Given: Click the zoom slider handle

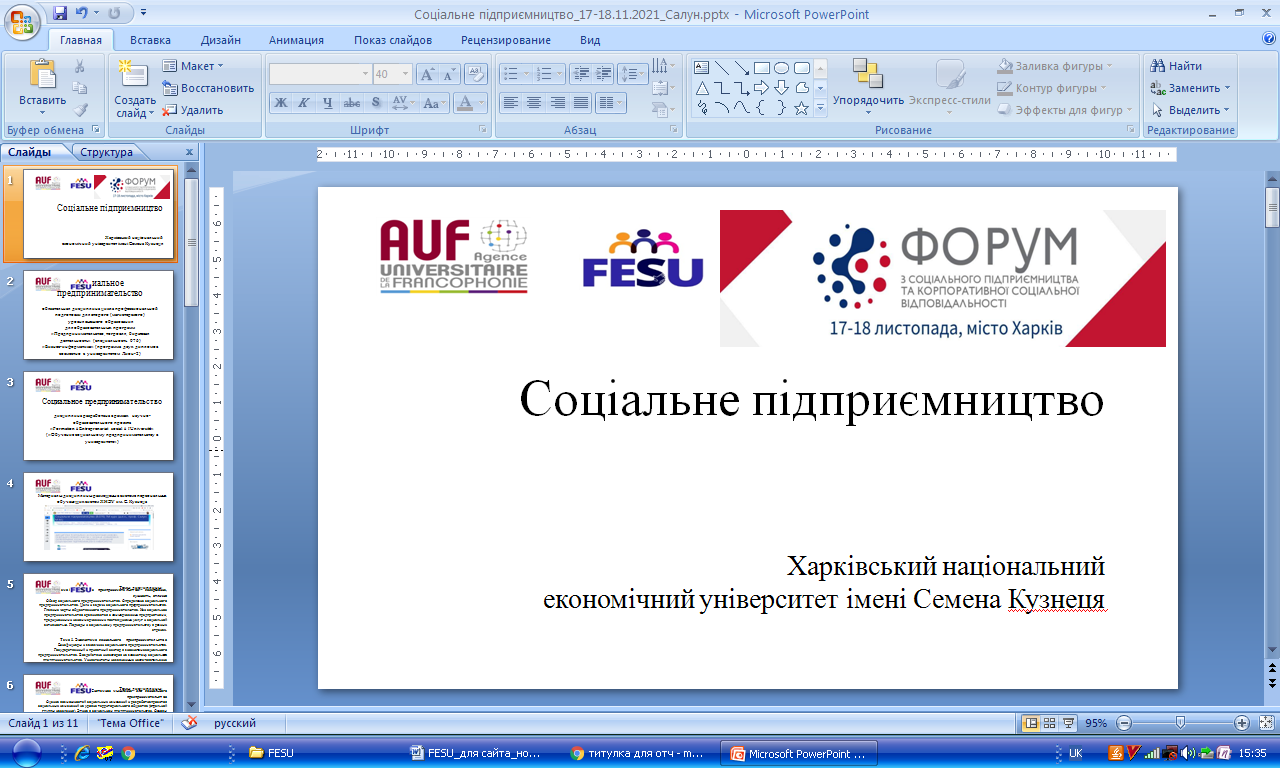Looking at the screenshot, I should click(1181, 722).
